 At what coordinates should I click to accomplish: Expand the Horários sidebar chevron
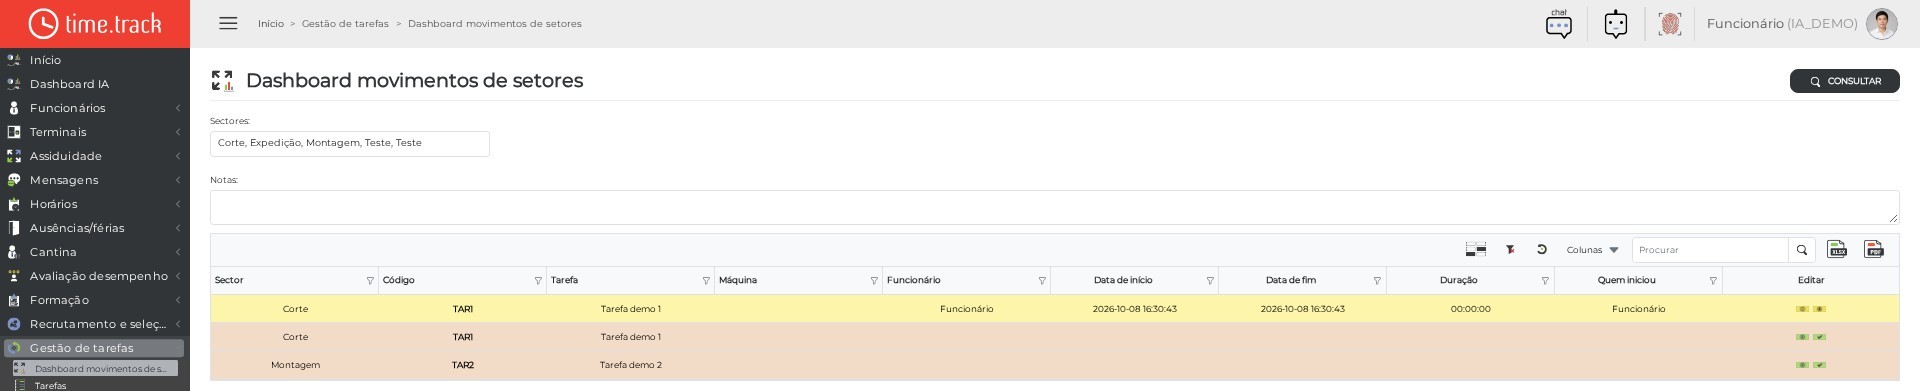pyautogui.click(x=178, y=204)
